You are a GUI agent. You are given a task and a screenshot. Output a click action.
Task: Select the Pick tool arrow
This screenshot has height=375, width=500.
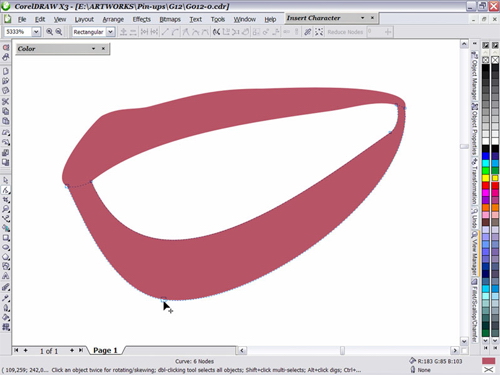pyautogui.click(x=6, y=180)
